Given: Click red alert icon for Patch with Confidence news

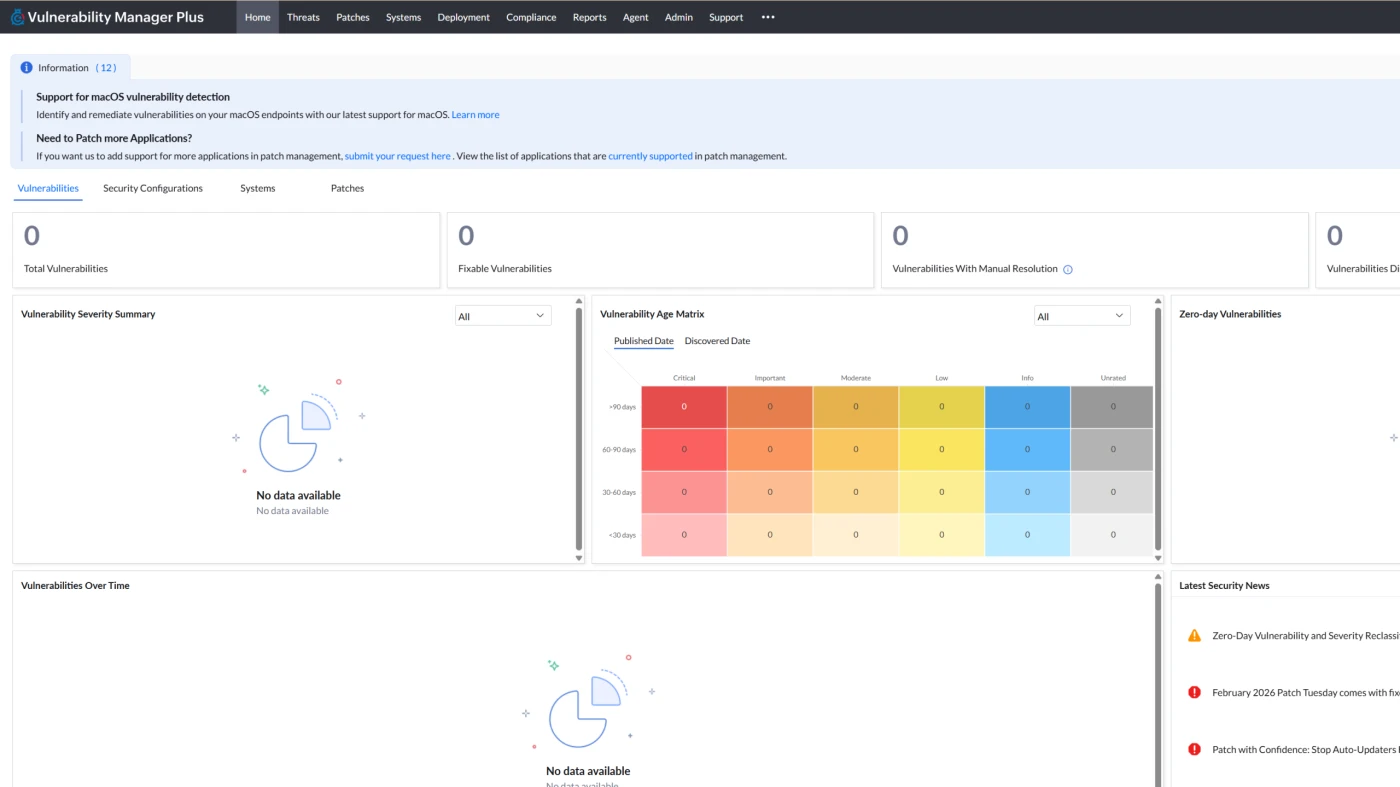Looking at the screenshot, I should pos(1194,749).
